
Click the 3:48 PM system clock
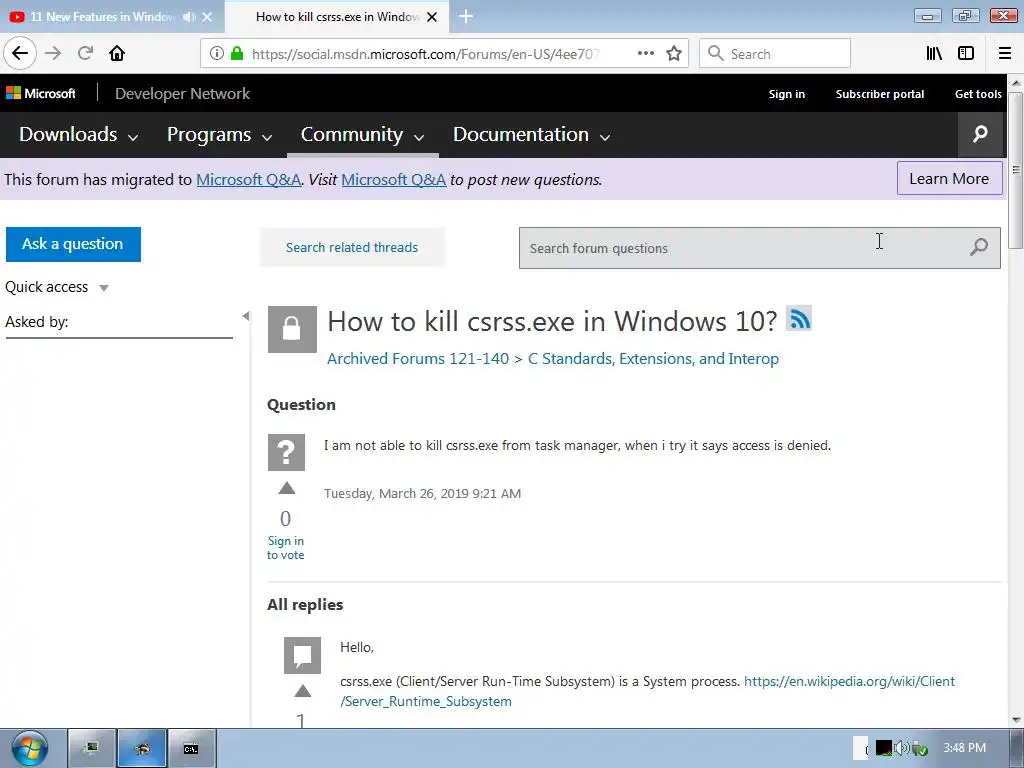964,748
